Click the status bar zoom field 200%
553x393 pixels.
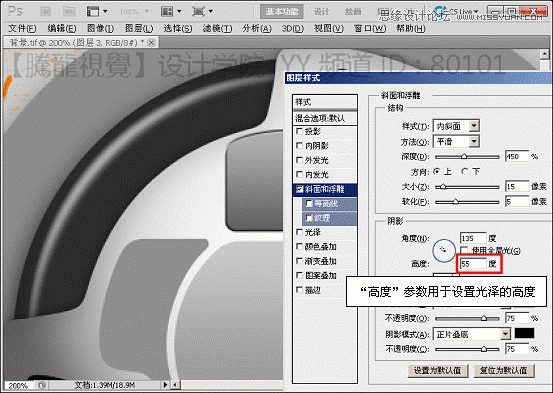click(18, 385)
